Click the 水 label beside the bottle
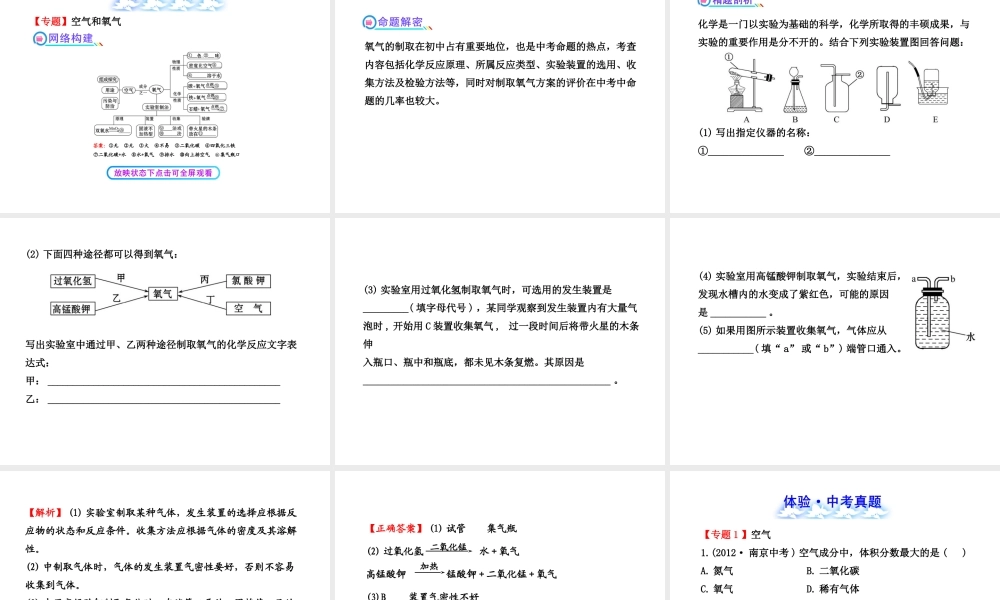The width and height of the screenshot is (1000, 600). (x=970, y=337)
